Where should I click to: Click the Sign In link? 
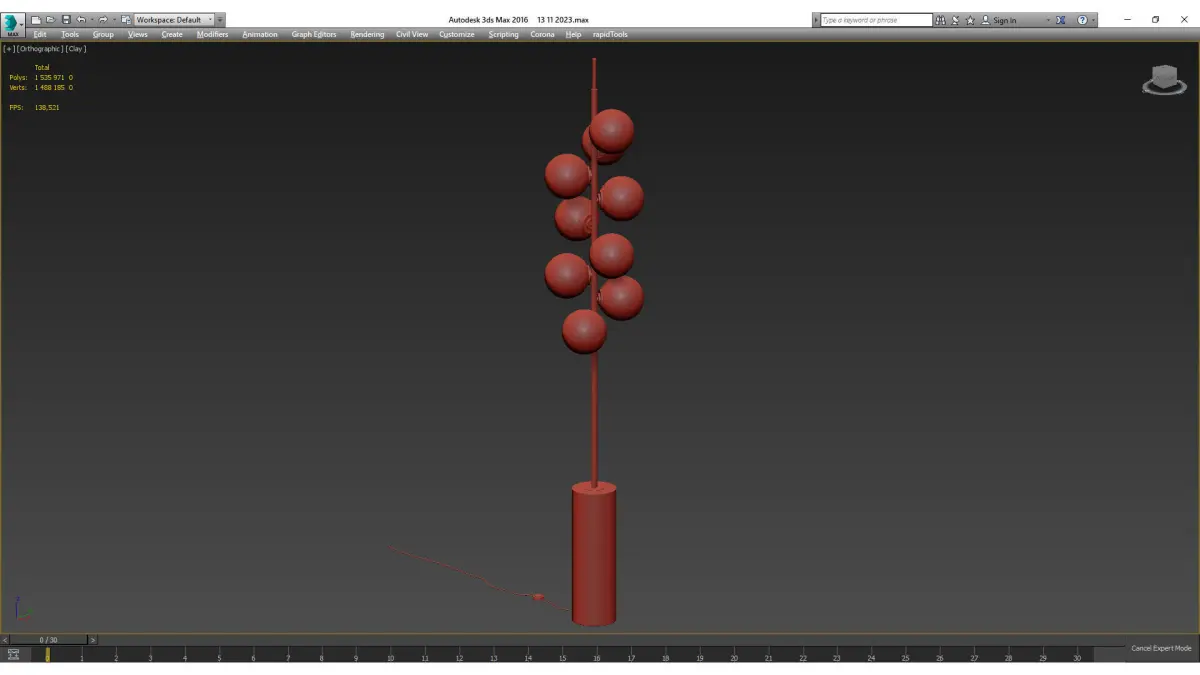tap(1004, 20)
